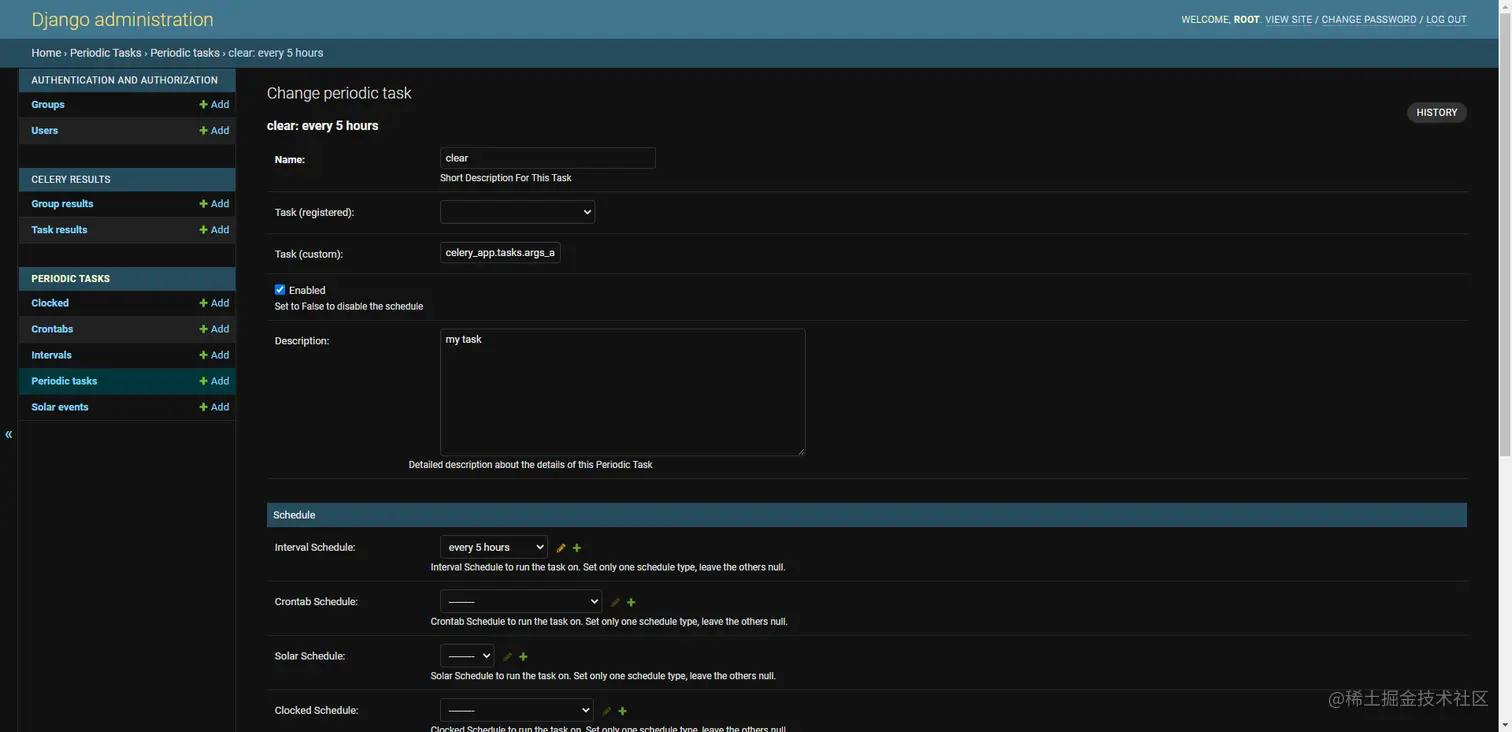The height and width of the screenshot is (732, 1512).
Task: Click the Periodic tasks model breadcrumb
Action: point(185,53)
